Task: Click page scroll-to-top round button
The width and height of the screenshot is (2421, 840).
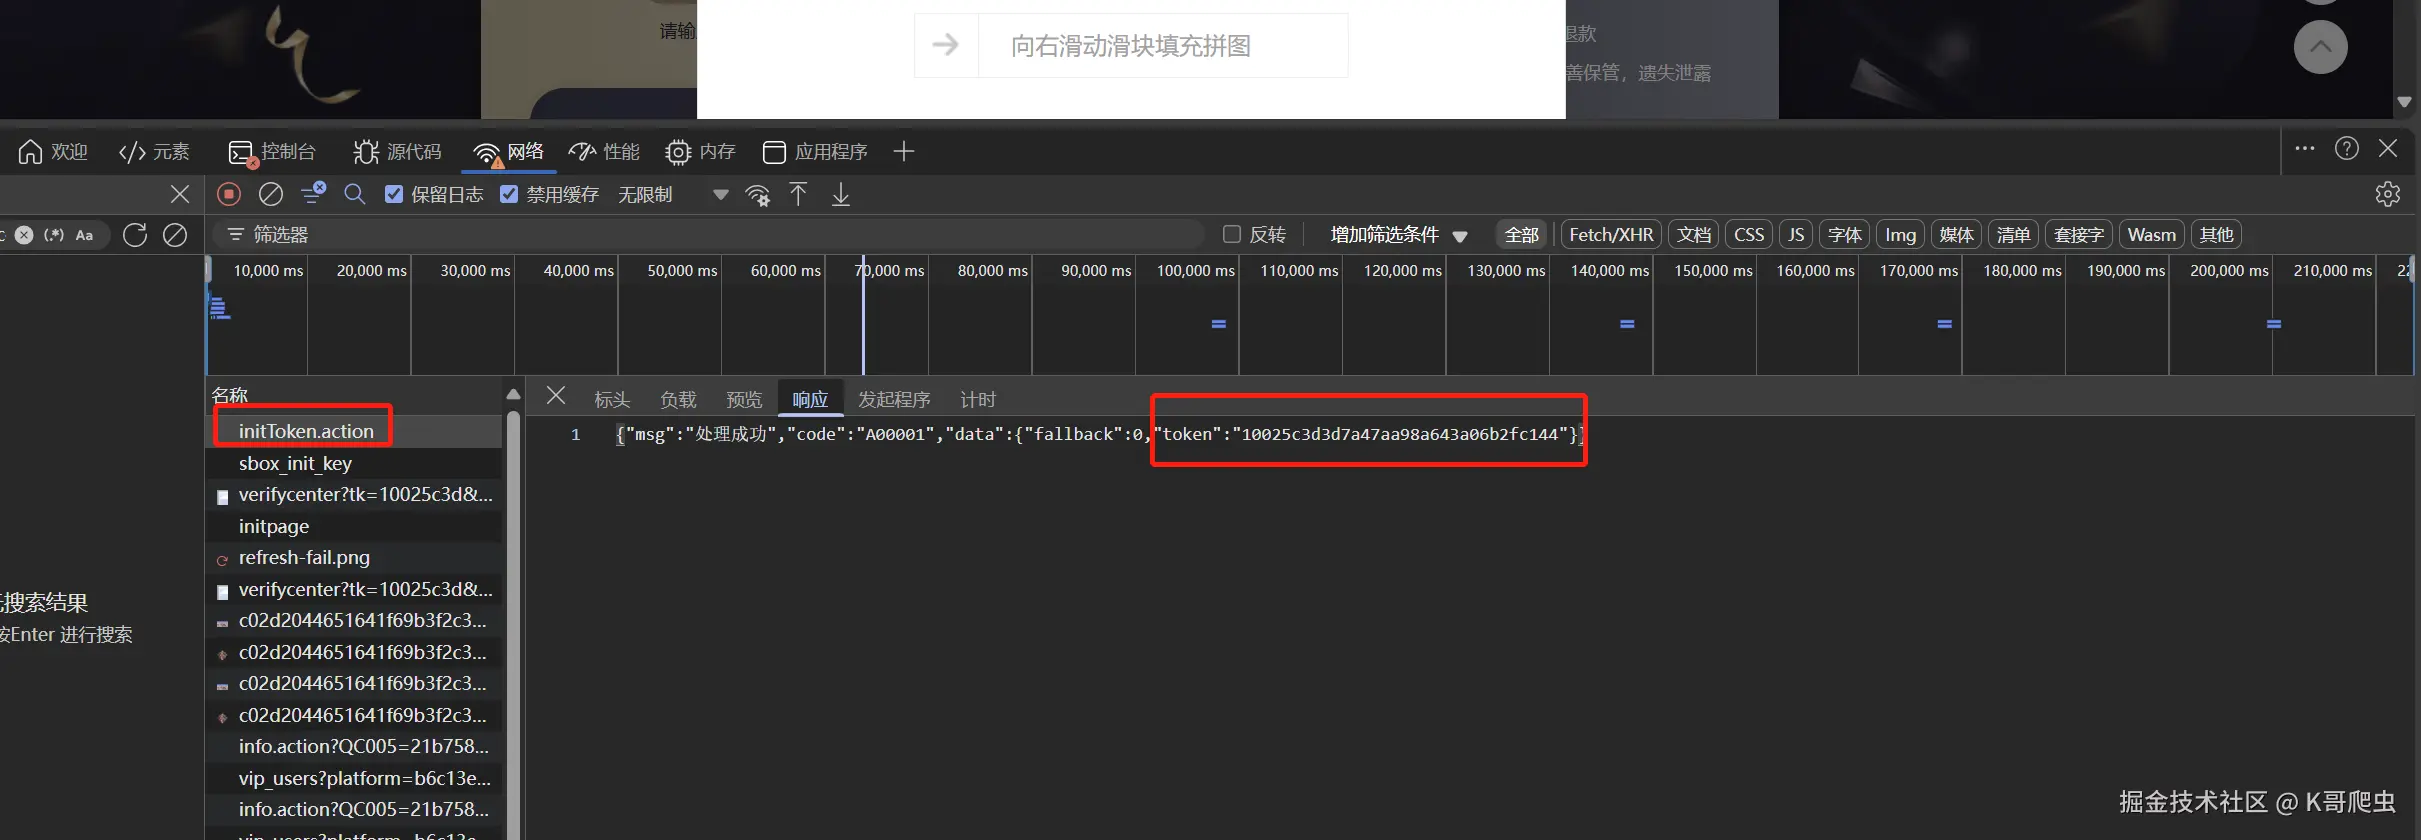Action: pyautogui.click(x=2320, y=46)
